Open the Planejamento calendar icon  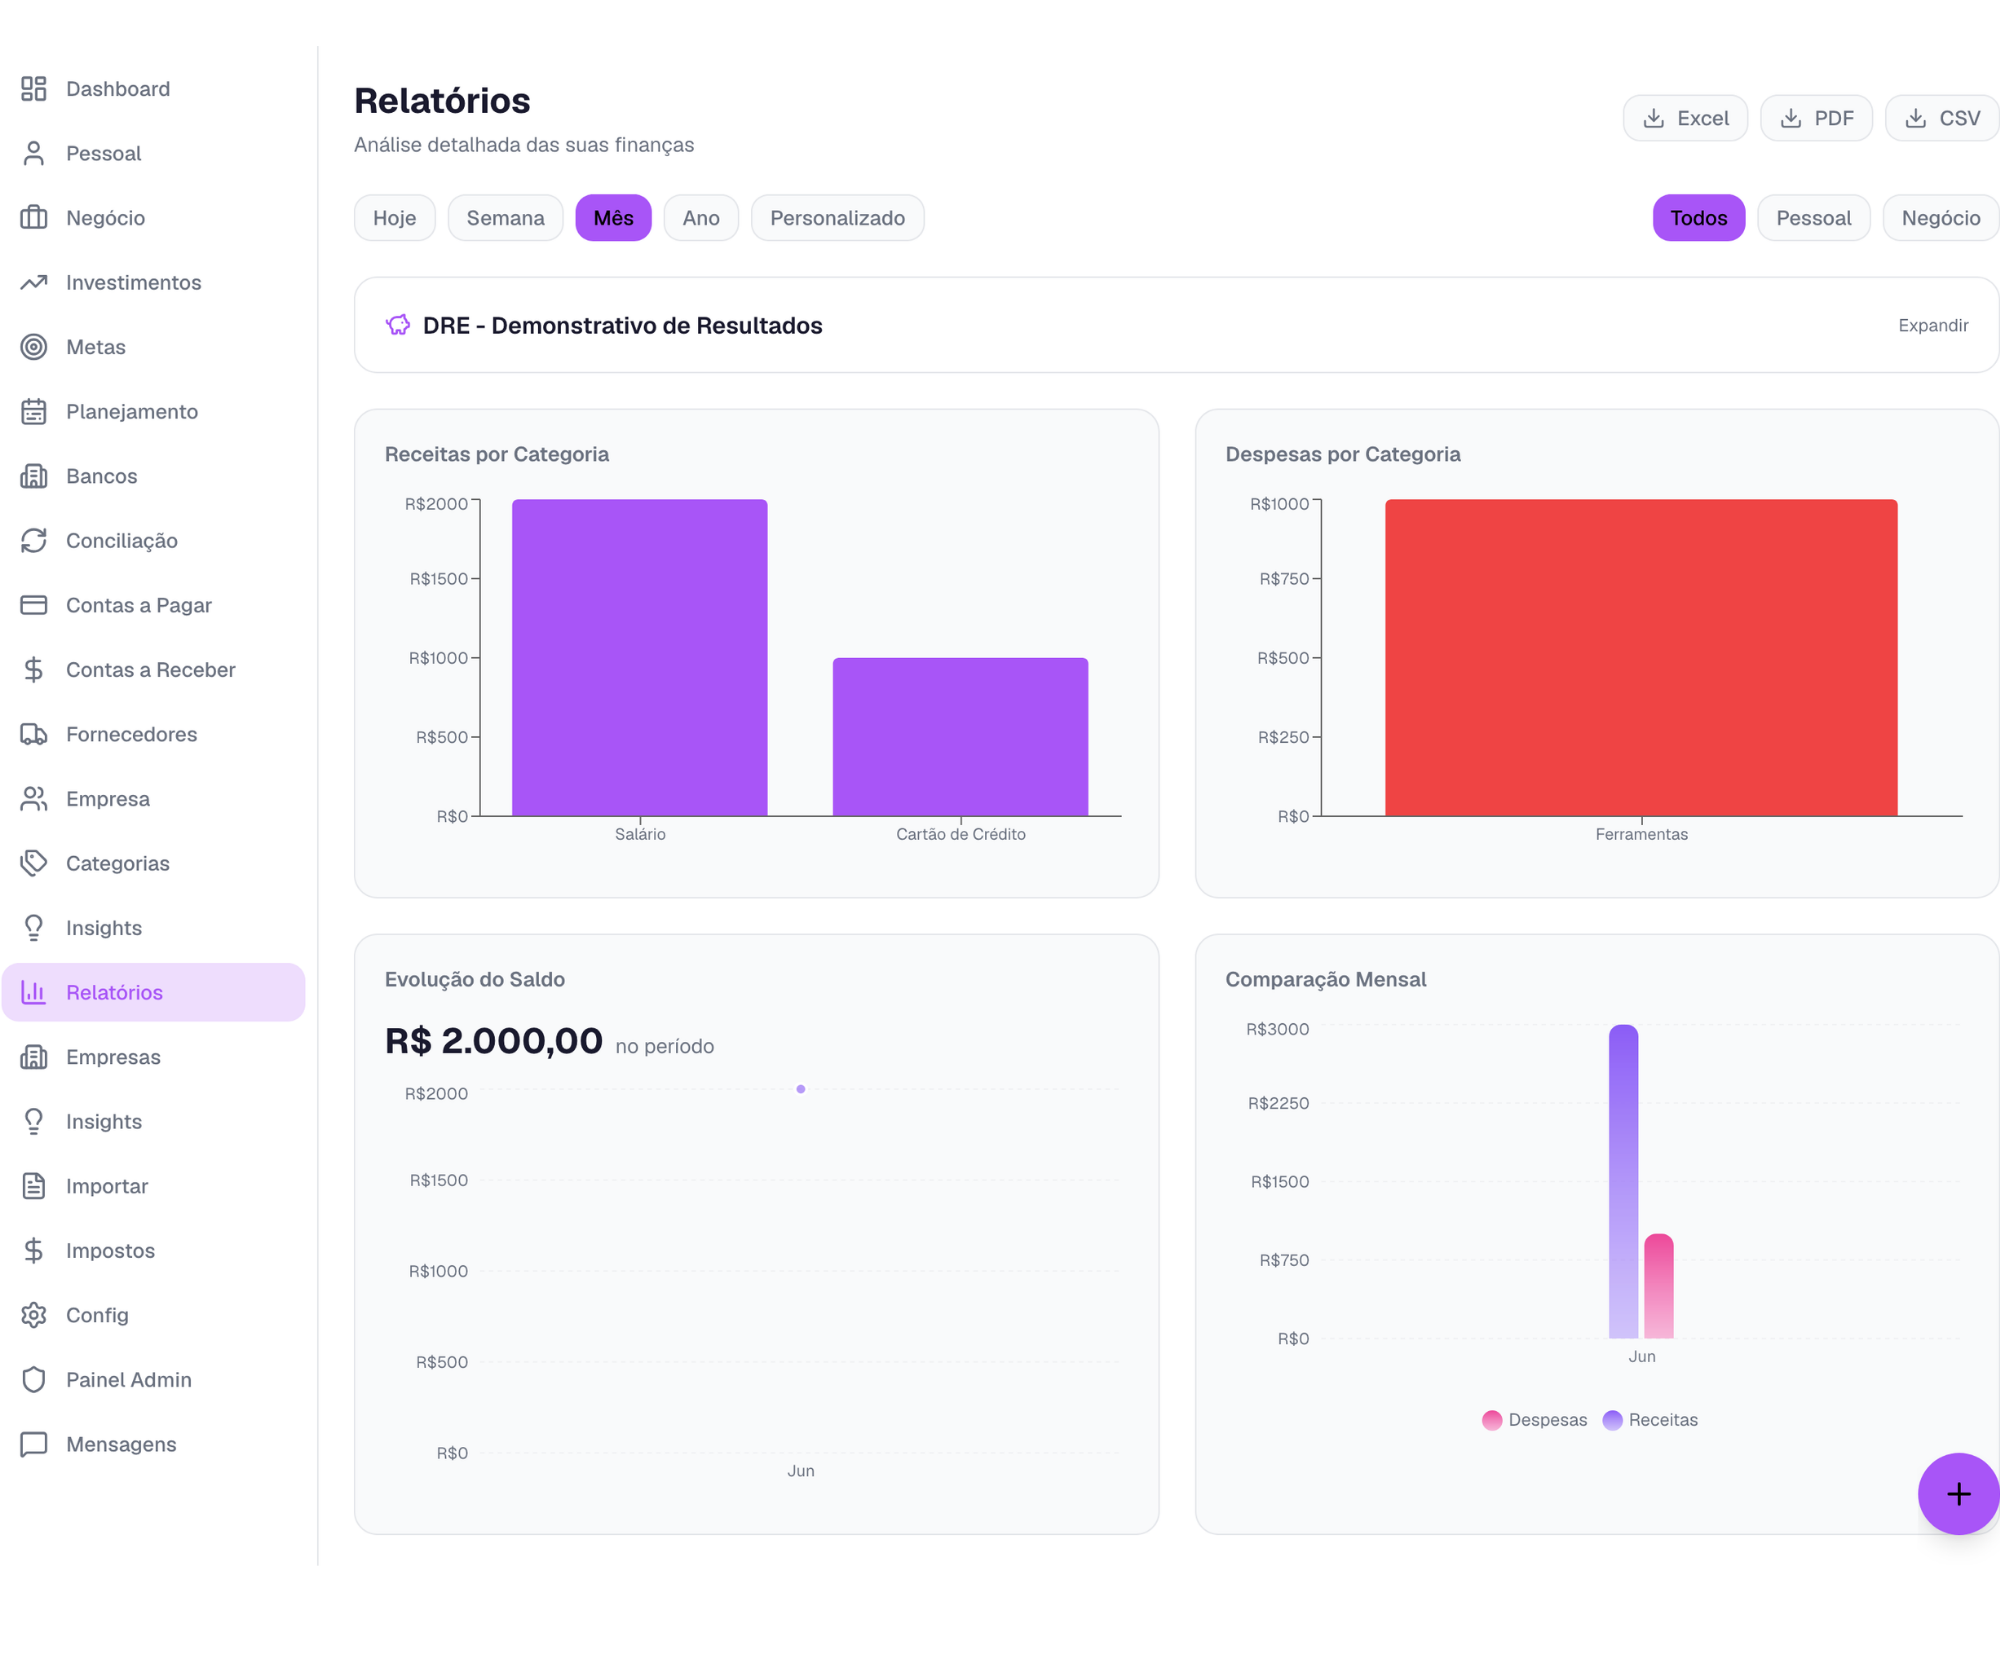coord(34,411)
